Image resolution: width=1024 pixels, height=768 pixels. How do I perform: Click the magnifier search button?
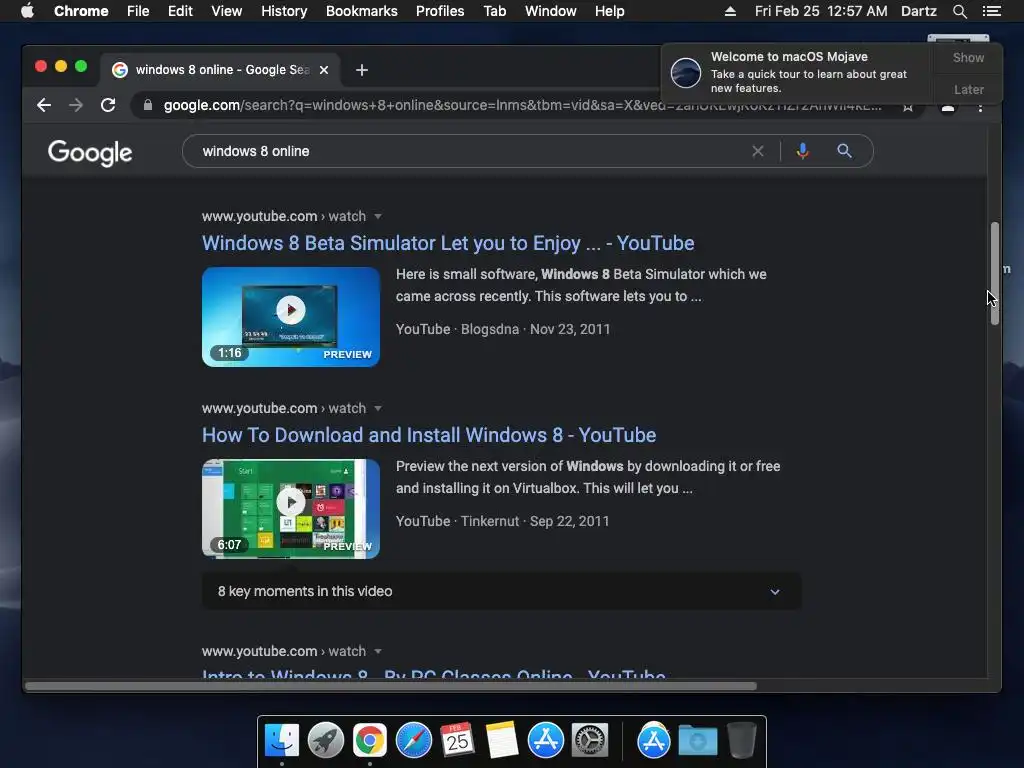[x=844, y=152]
